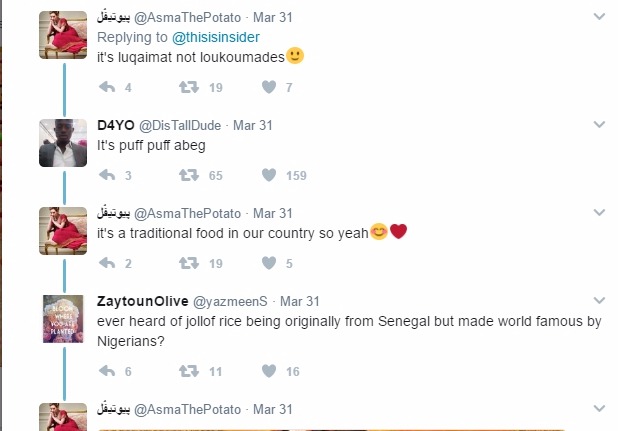Click ZaytounOlive's avatar thumbnail
Viewport: 618px width, 431px height.
[x=62, y=318]
